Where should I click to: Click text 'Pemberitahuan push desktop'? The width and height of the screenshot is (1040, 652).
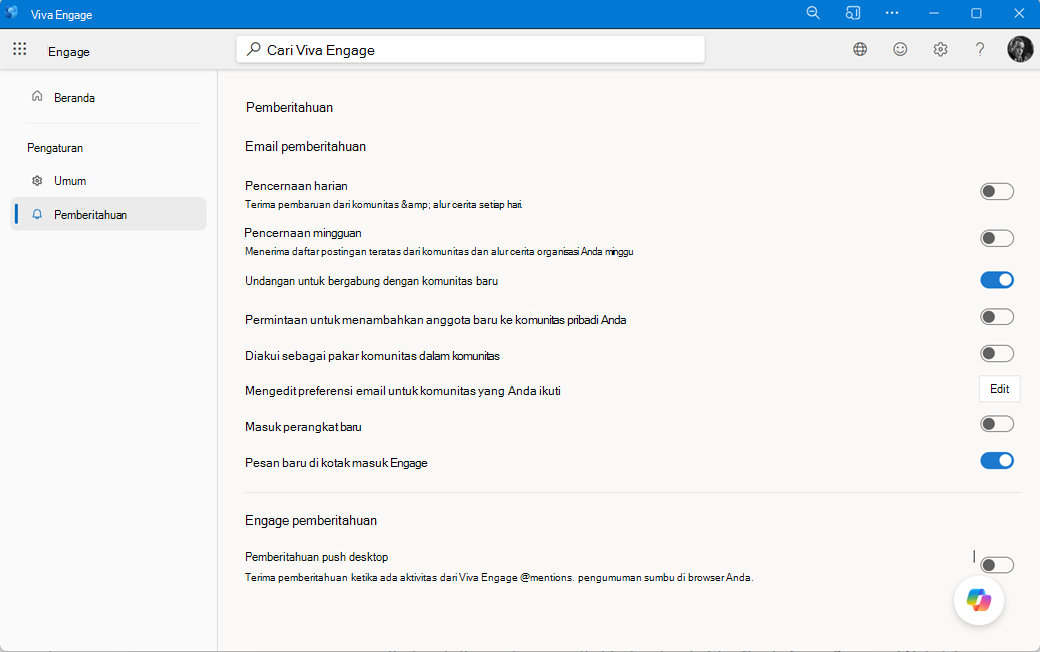pyautogui.click(x=316, y=556)
